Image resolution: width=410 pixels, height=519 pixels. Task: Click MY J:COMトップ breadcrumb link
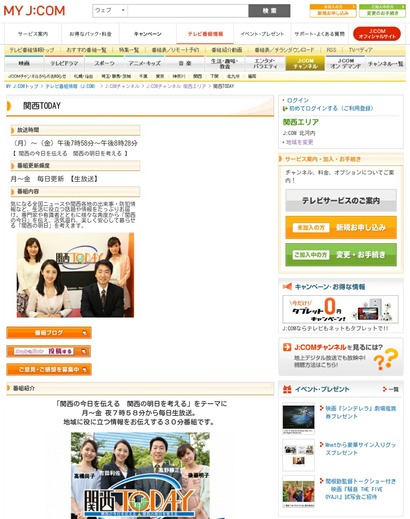coord(22,86)
